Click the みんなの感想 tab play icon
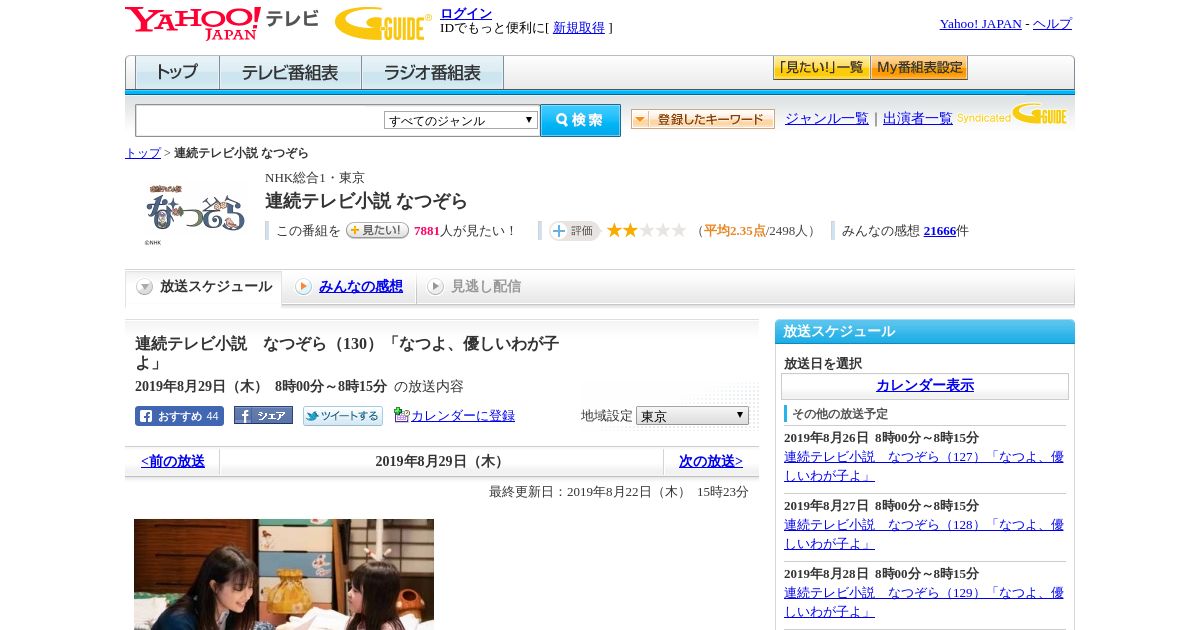 [303, 287]
